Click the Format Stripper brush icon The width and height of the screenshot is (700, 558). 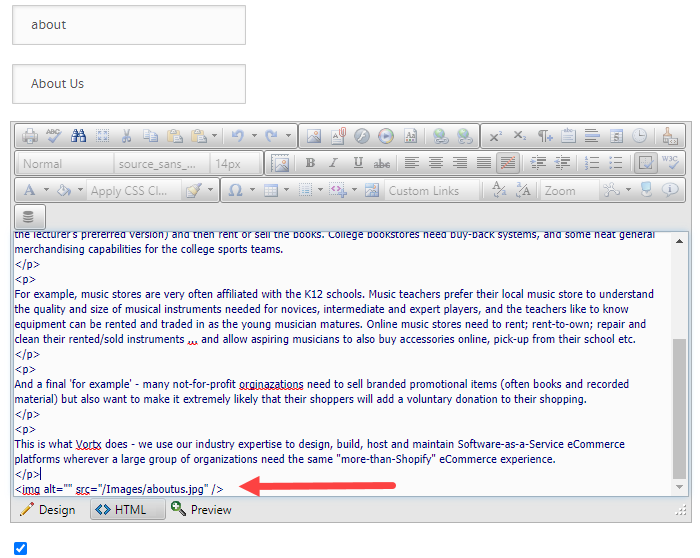point(670,136)
